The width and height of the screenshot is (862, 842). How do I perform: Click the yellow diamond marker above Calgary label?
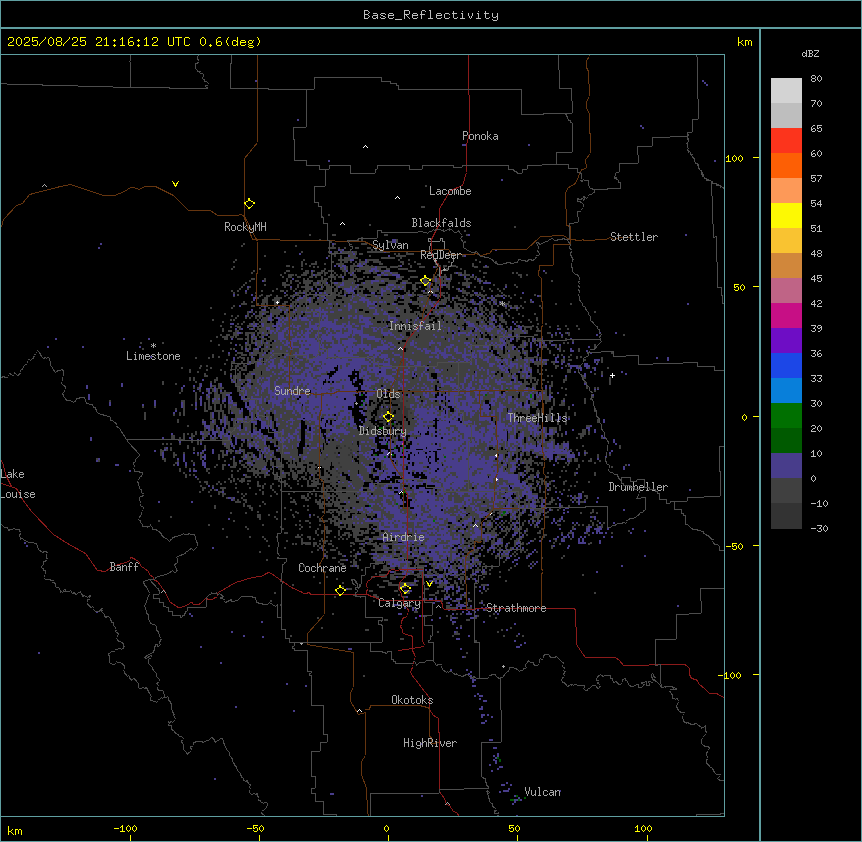405,589
